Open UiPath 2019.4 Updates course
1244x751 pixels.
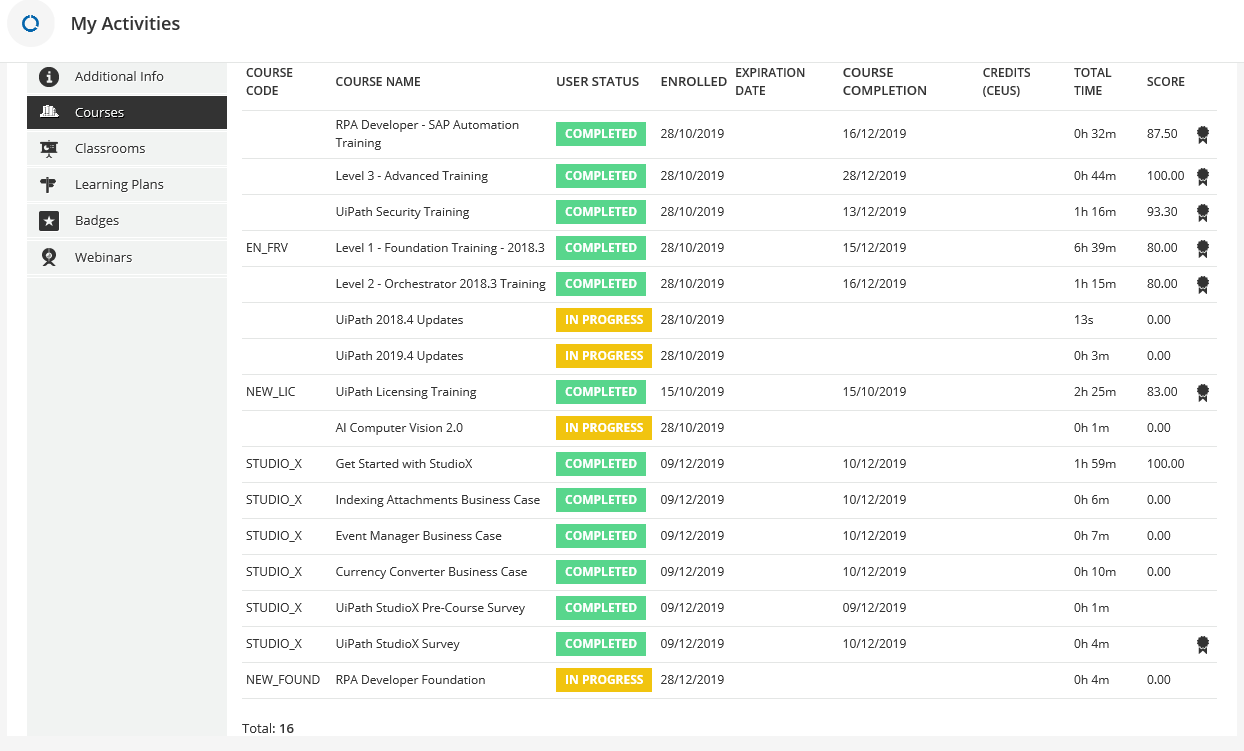399,356
